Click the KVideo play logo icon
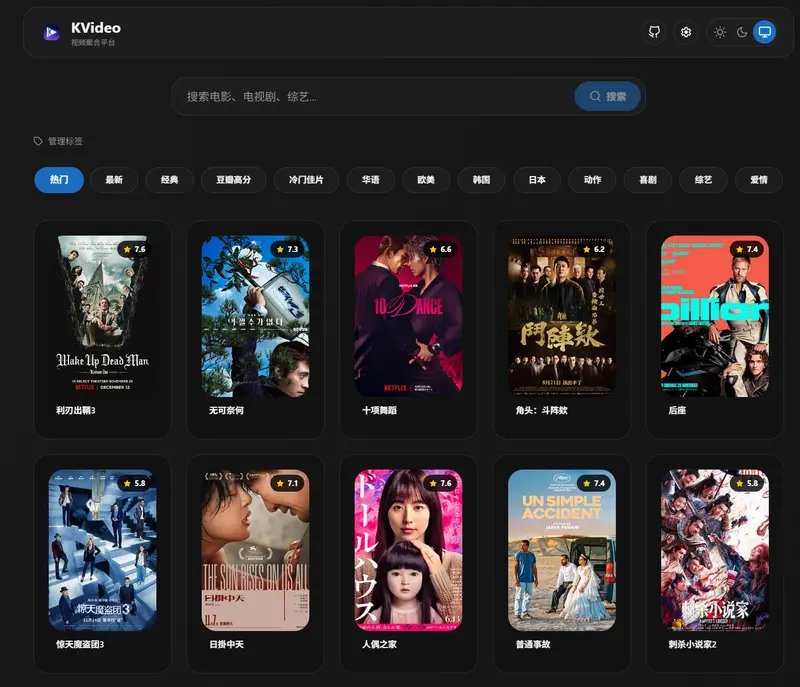Image resolution: width=800 pixels, height=687 pixels. pos(51,30)
